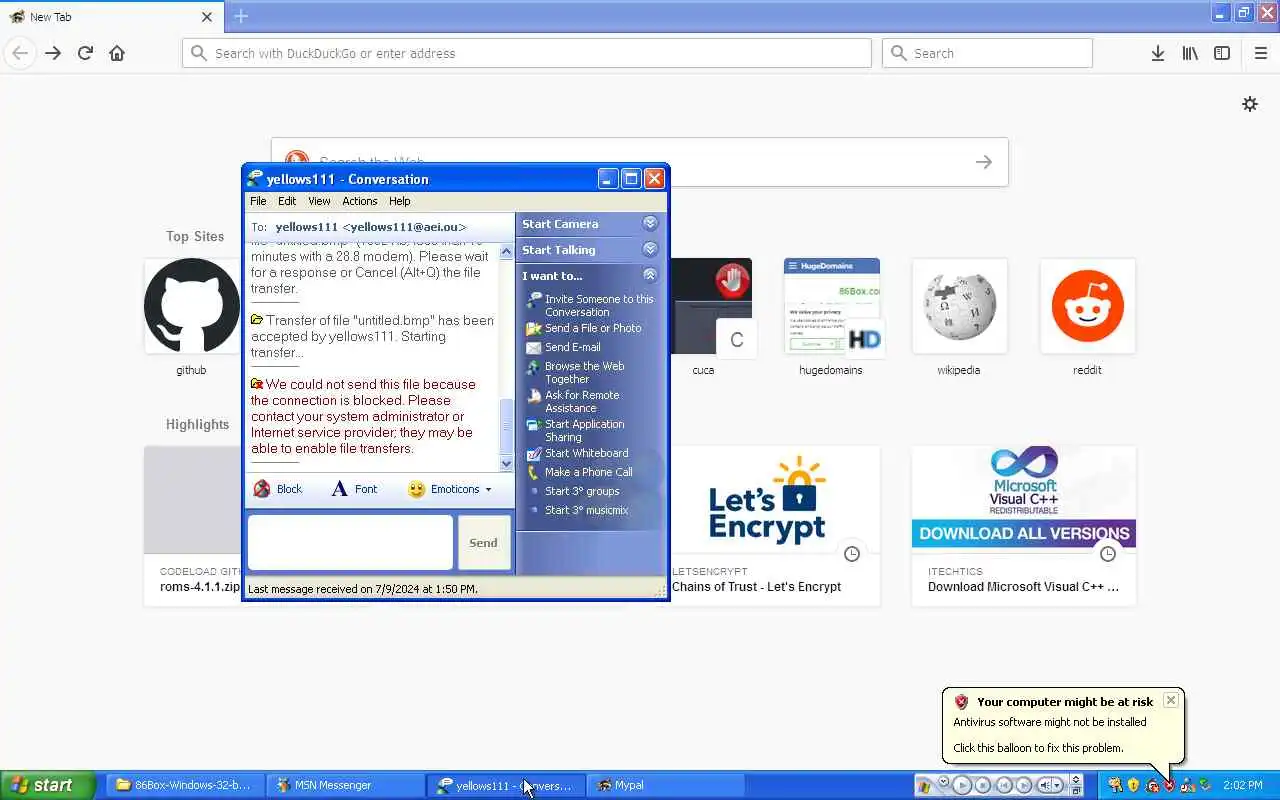
Task: Open the Font settings in the conversation
Action: coord(355,489)
